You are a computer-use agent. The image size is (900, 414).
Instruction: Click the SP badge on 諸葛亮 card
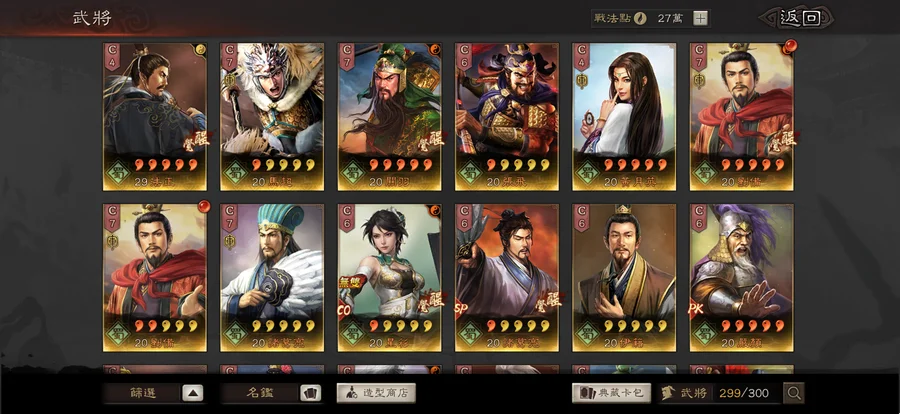[461, 308]
